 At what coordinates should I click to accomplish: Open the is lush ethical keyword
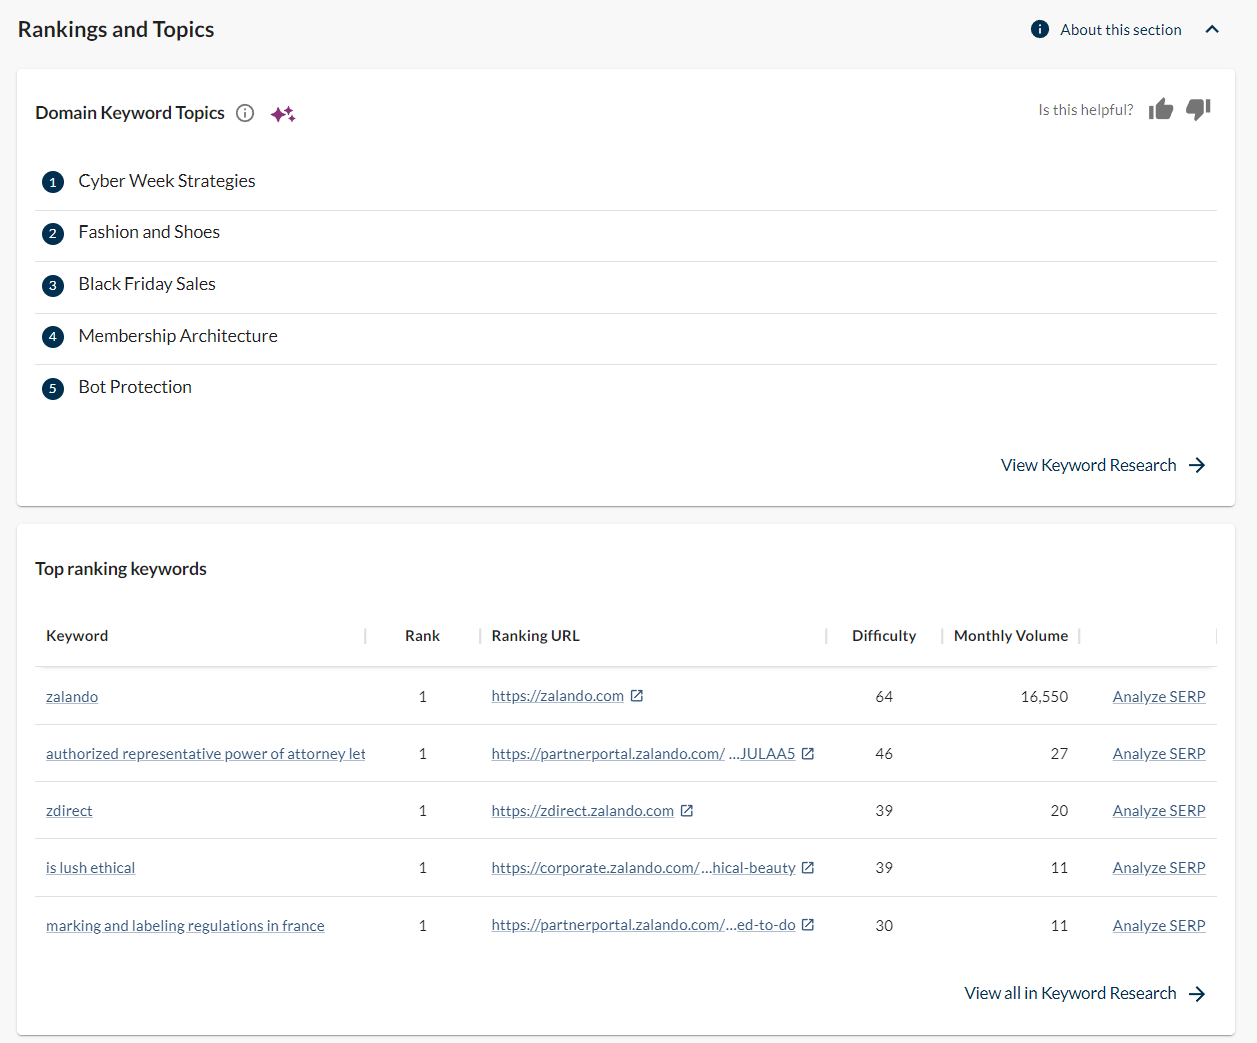coord(90,868)
